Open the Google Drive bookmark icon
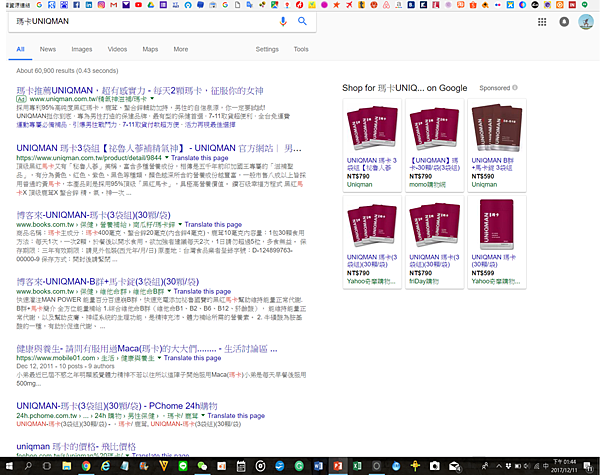 pyautogui.click(x=151, y=5)
